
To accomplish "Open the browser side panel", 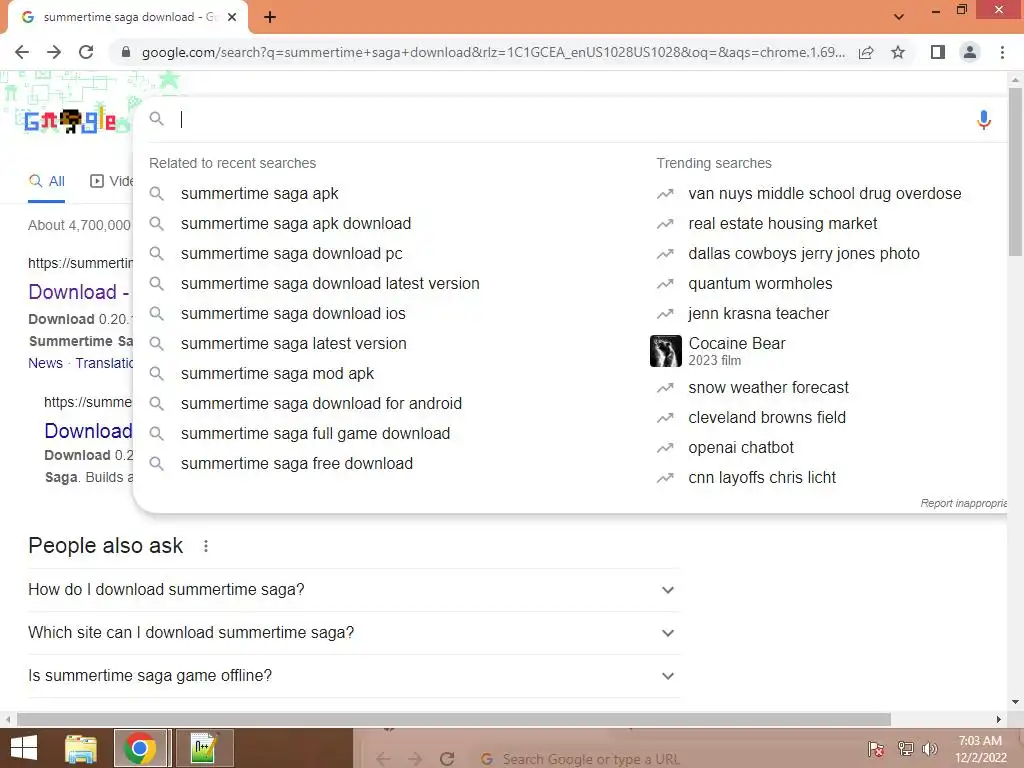I will tap(938, 52).
